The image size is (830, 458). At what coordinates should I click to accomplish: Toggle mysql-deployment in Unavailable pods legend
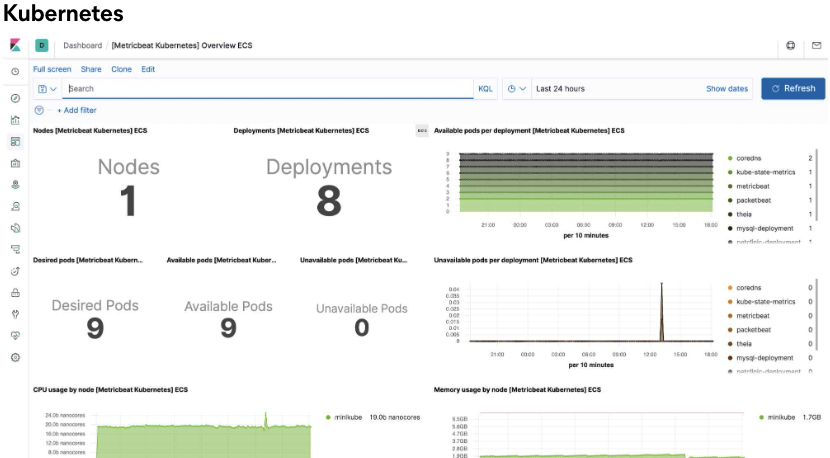(765, 358)
